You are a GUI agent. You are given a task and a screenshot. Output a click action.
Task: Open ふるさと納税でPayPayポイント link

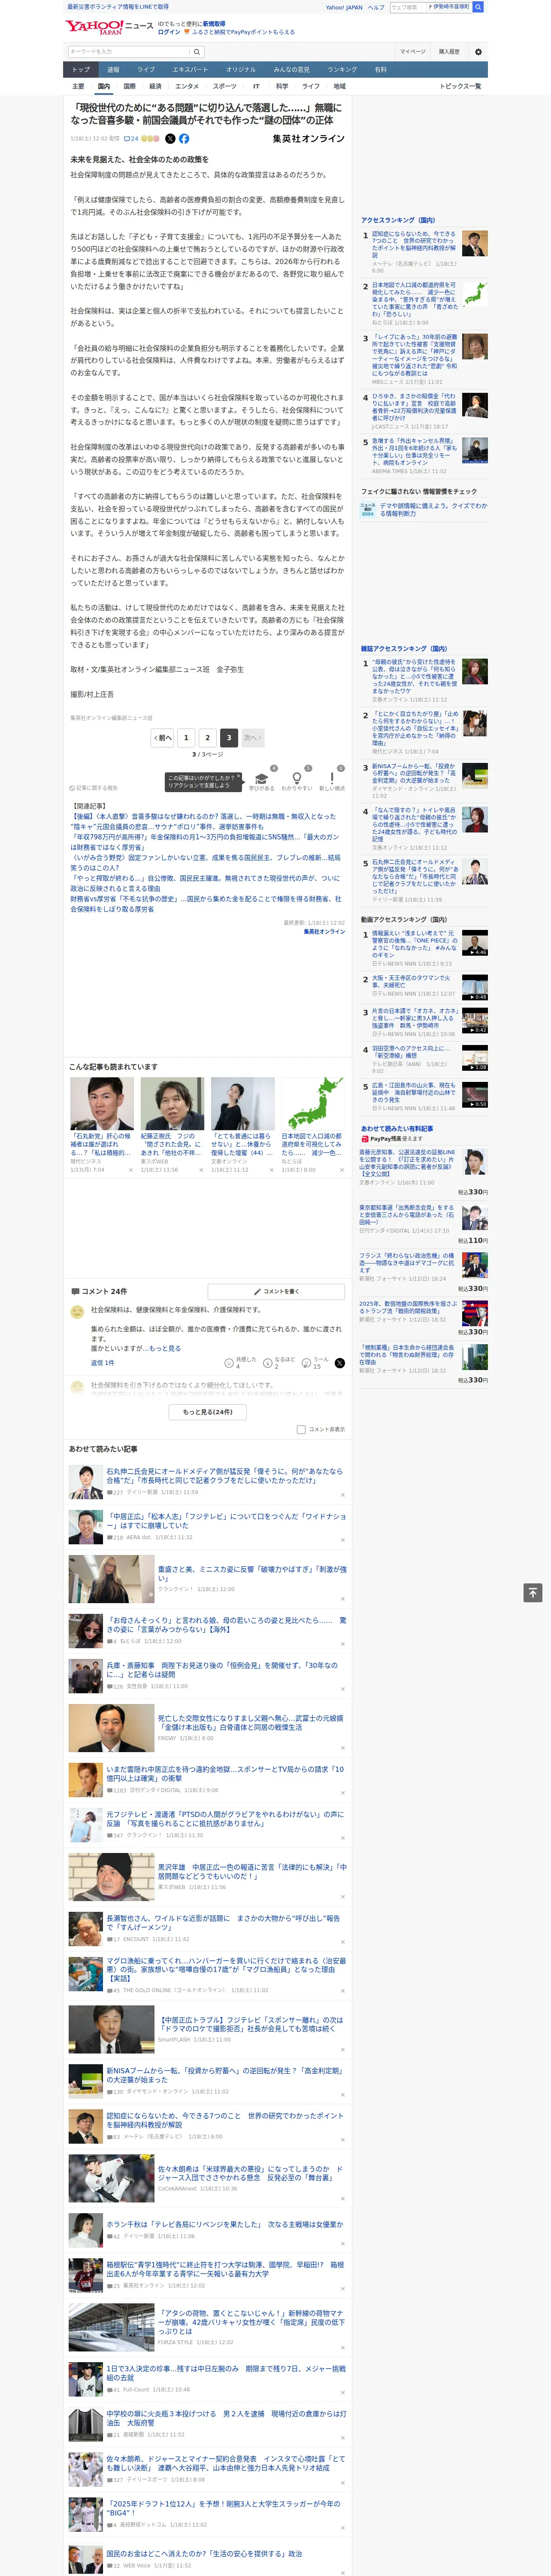(x=243, y=32)
